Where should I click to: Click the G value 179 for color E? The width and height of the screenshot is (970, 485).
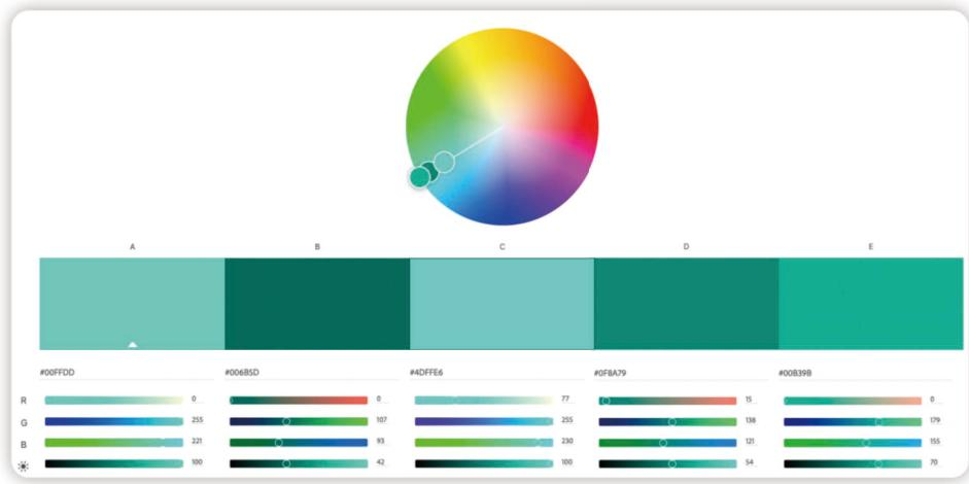(x=935, y=420)
